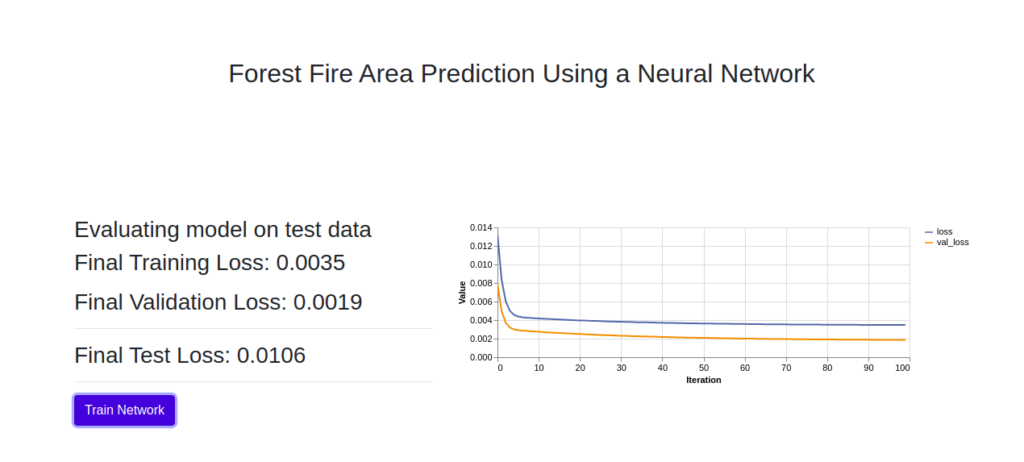Click the Final Validation Loss text

pyautogui.click(x=218, y=302)
